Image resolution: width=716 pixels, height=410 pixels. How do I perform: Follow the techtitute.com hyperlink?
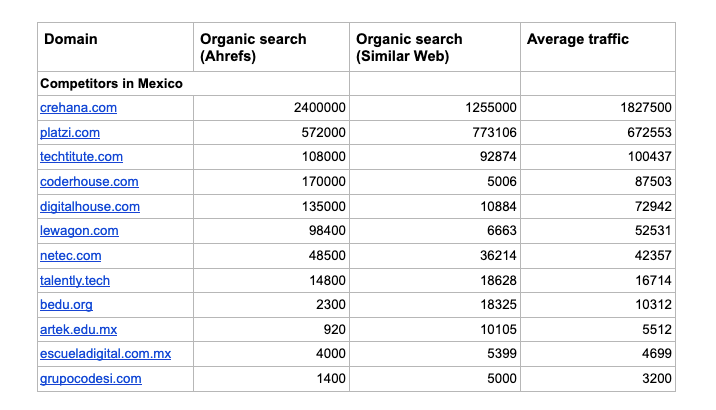[81, 157]
